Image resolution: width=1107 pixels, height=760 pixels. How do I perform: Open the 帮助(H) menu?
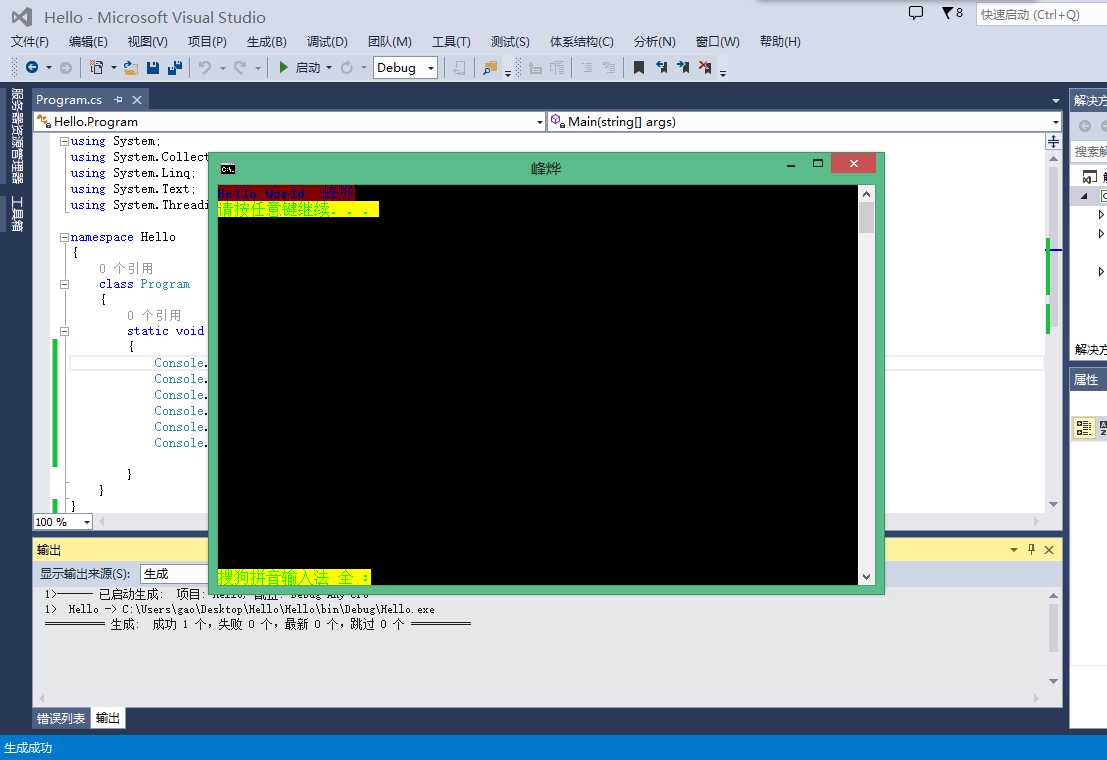(780, 42)
